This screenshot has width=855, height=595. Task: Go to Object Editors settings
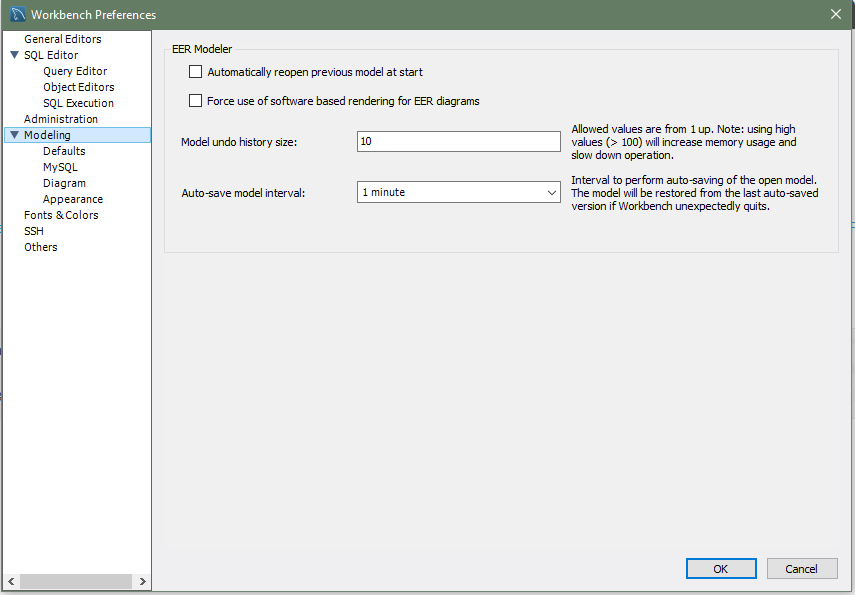pyautogui.click(x=78, y=87)
